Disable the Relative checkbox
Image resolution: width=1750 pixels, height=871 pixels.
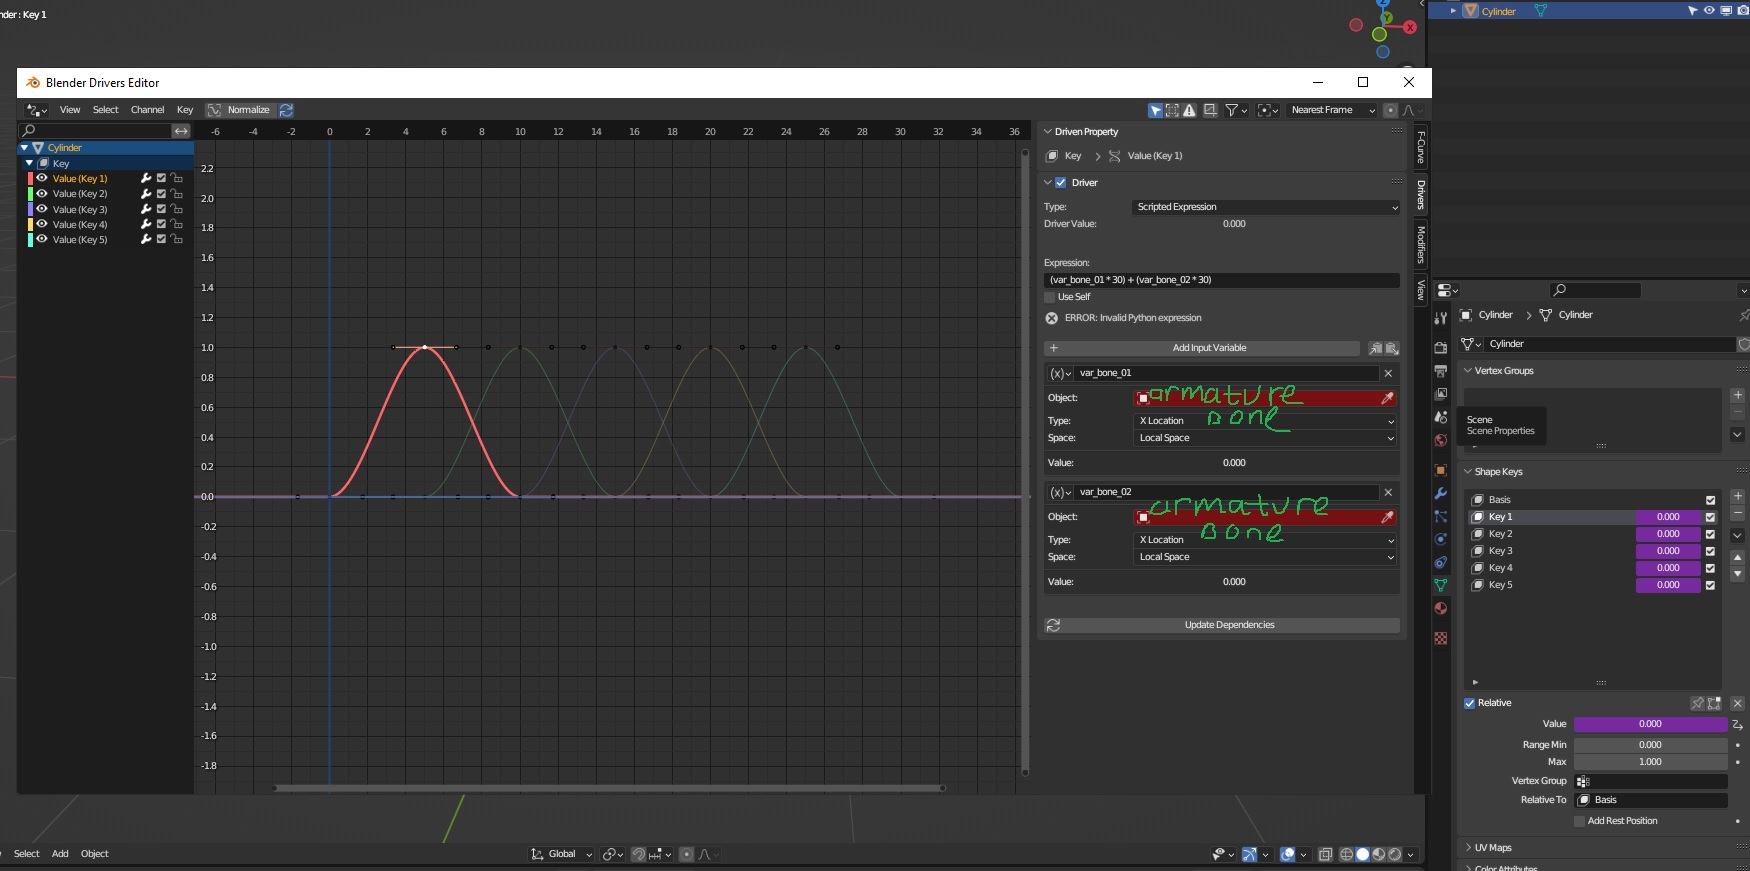tap(1470, 703)
